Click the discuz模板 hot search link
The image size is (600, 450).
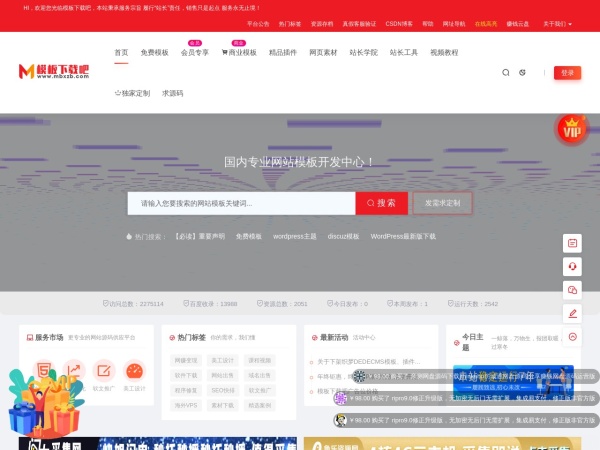coord(343,236)
